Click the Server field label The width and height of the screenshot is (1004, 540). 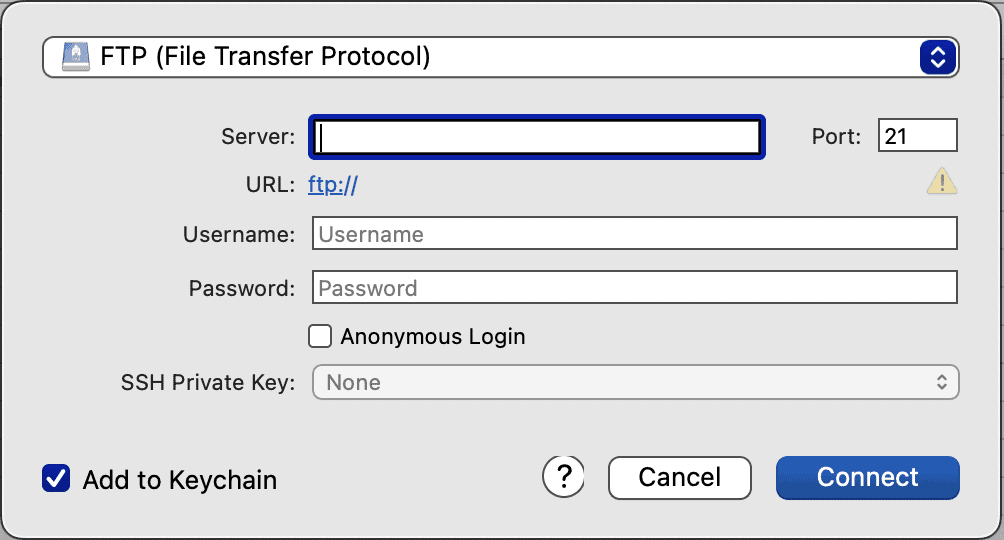[258, 137]
